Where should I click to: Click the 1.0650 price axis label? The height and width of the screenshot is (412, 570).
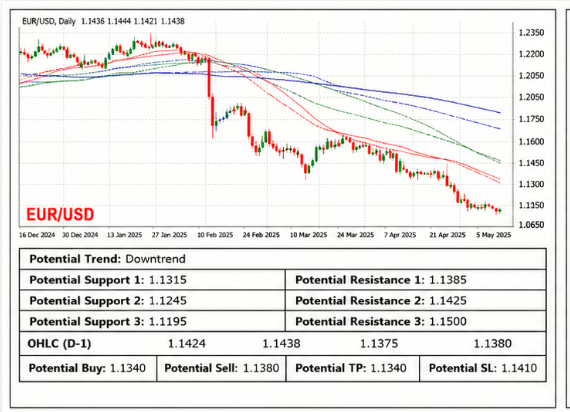[531, 225]
